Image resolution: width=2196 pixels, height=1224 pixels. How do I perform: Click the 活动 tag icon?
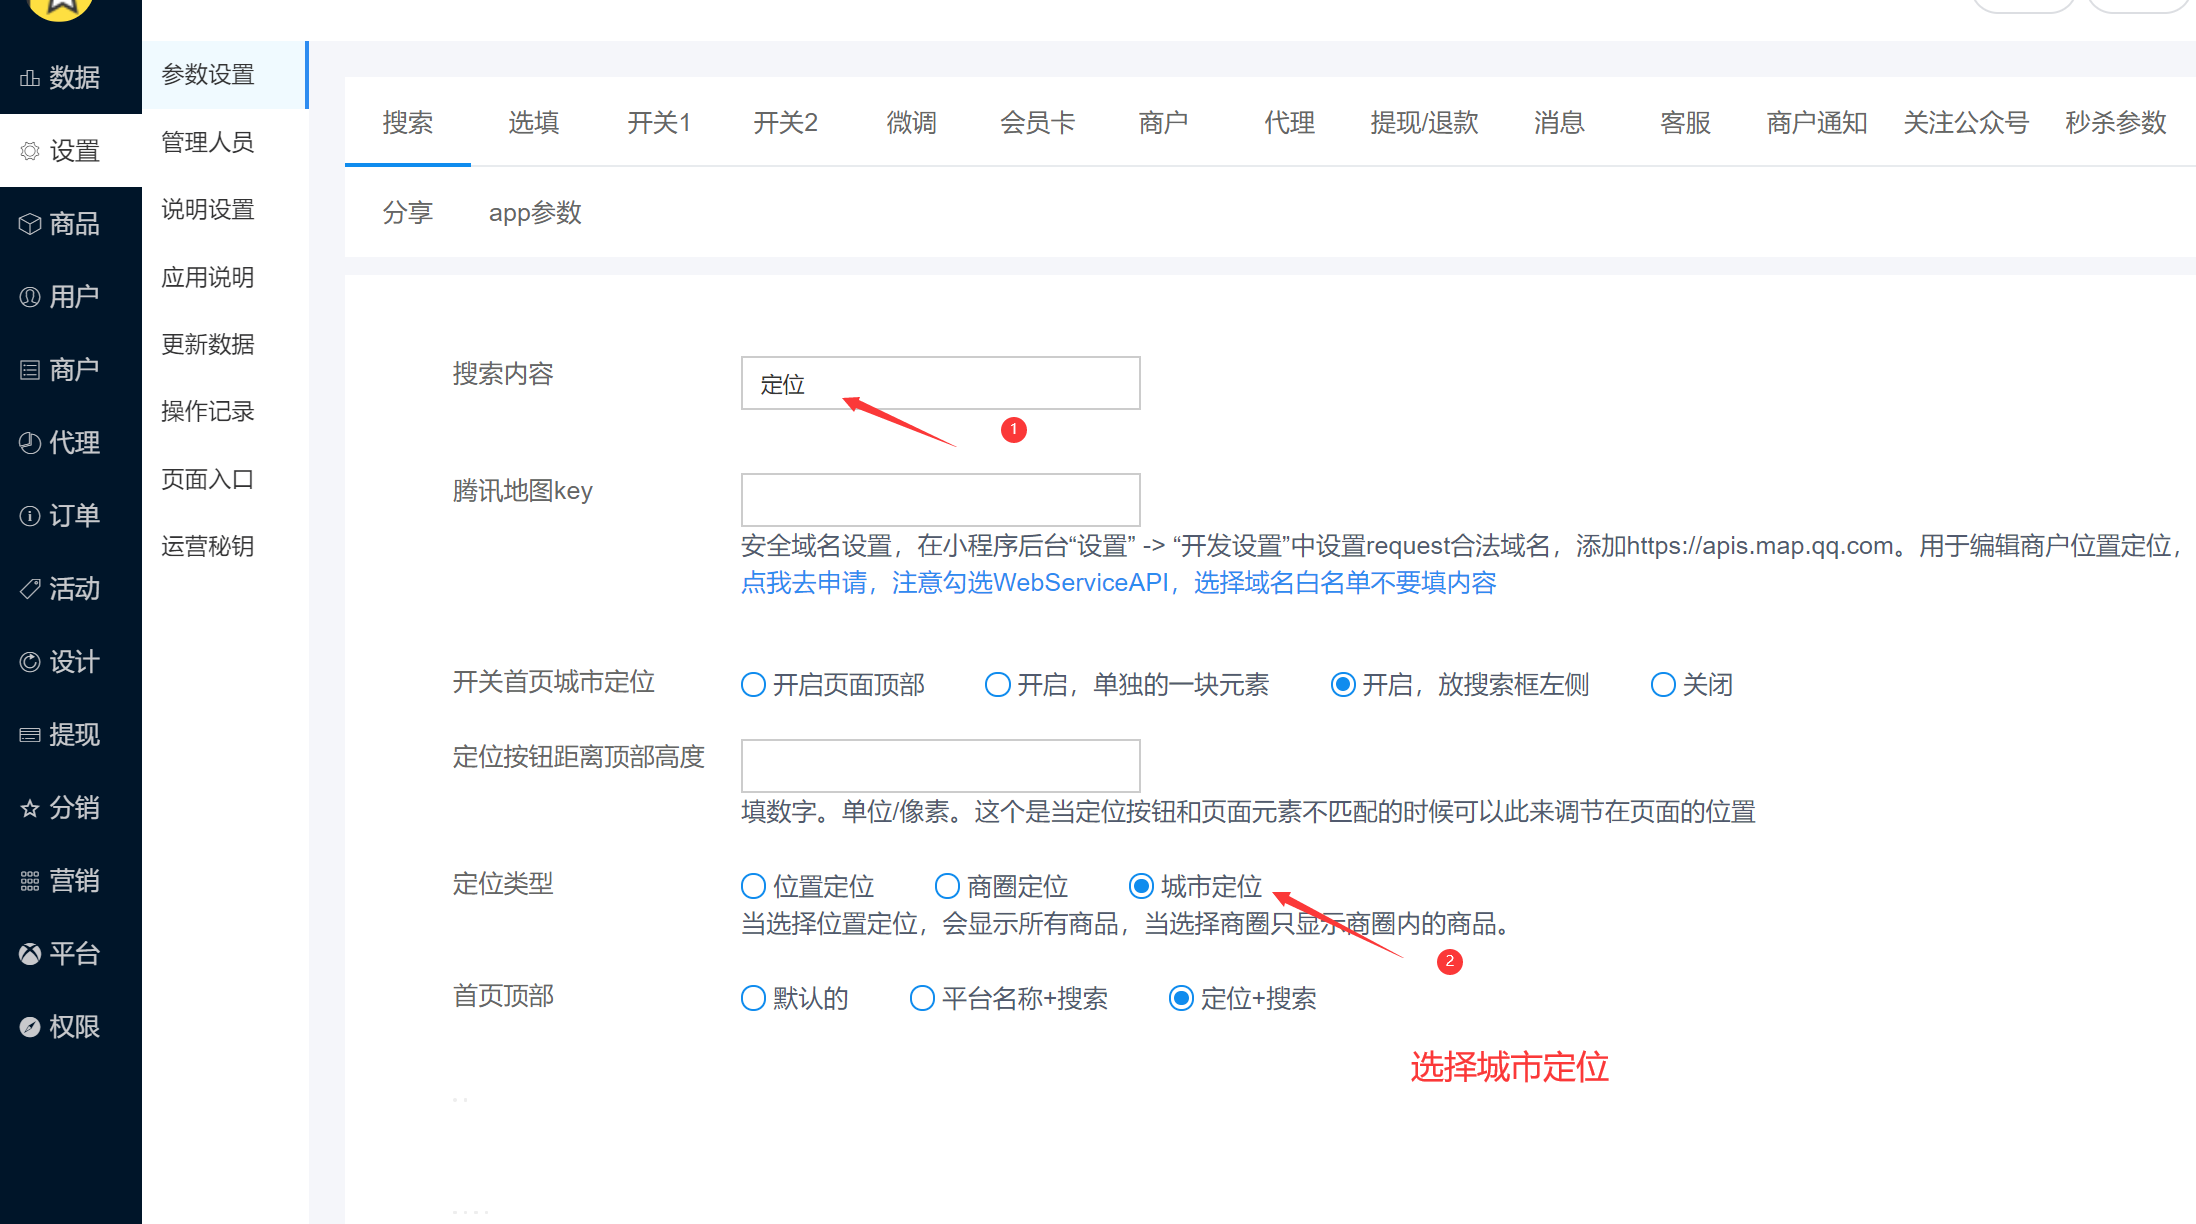(x=30, y=589)
